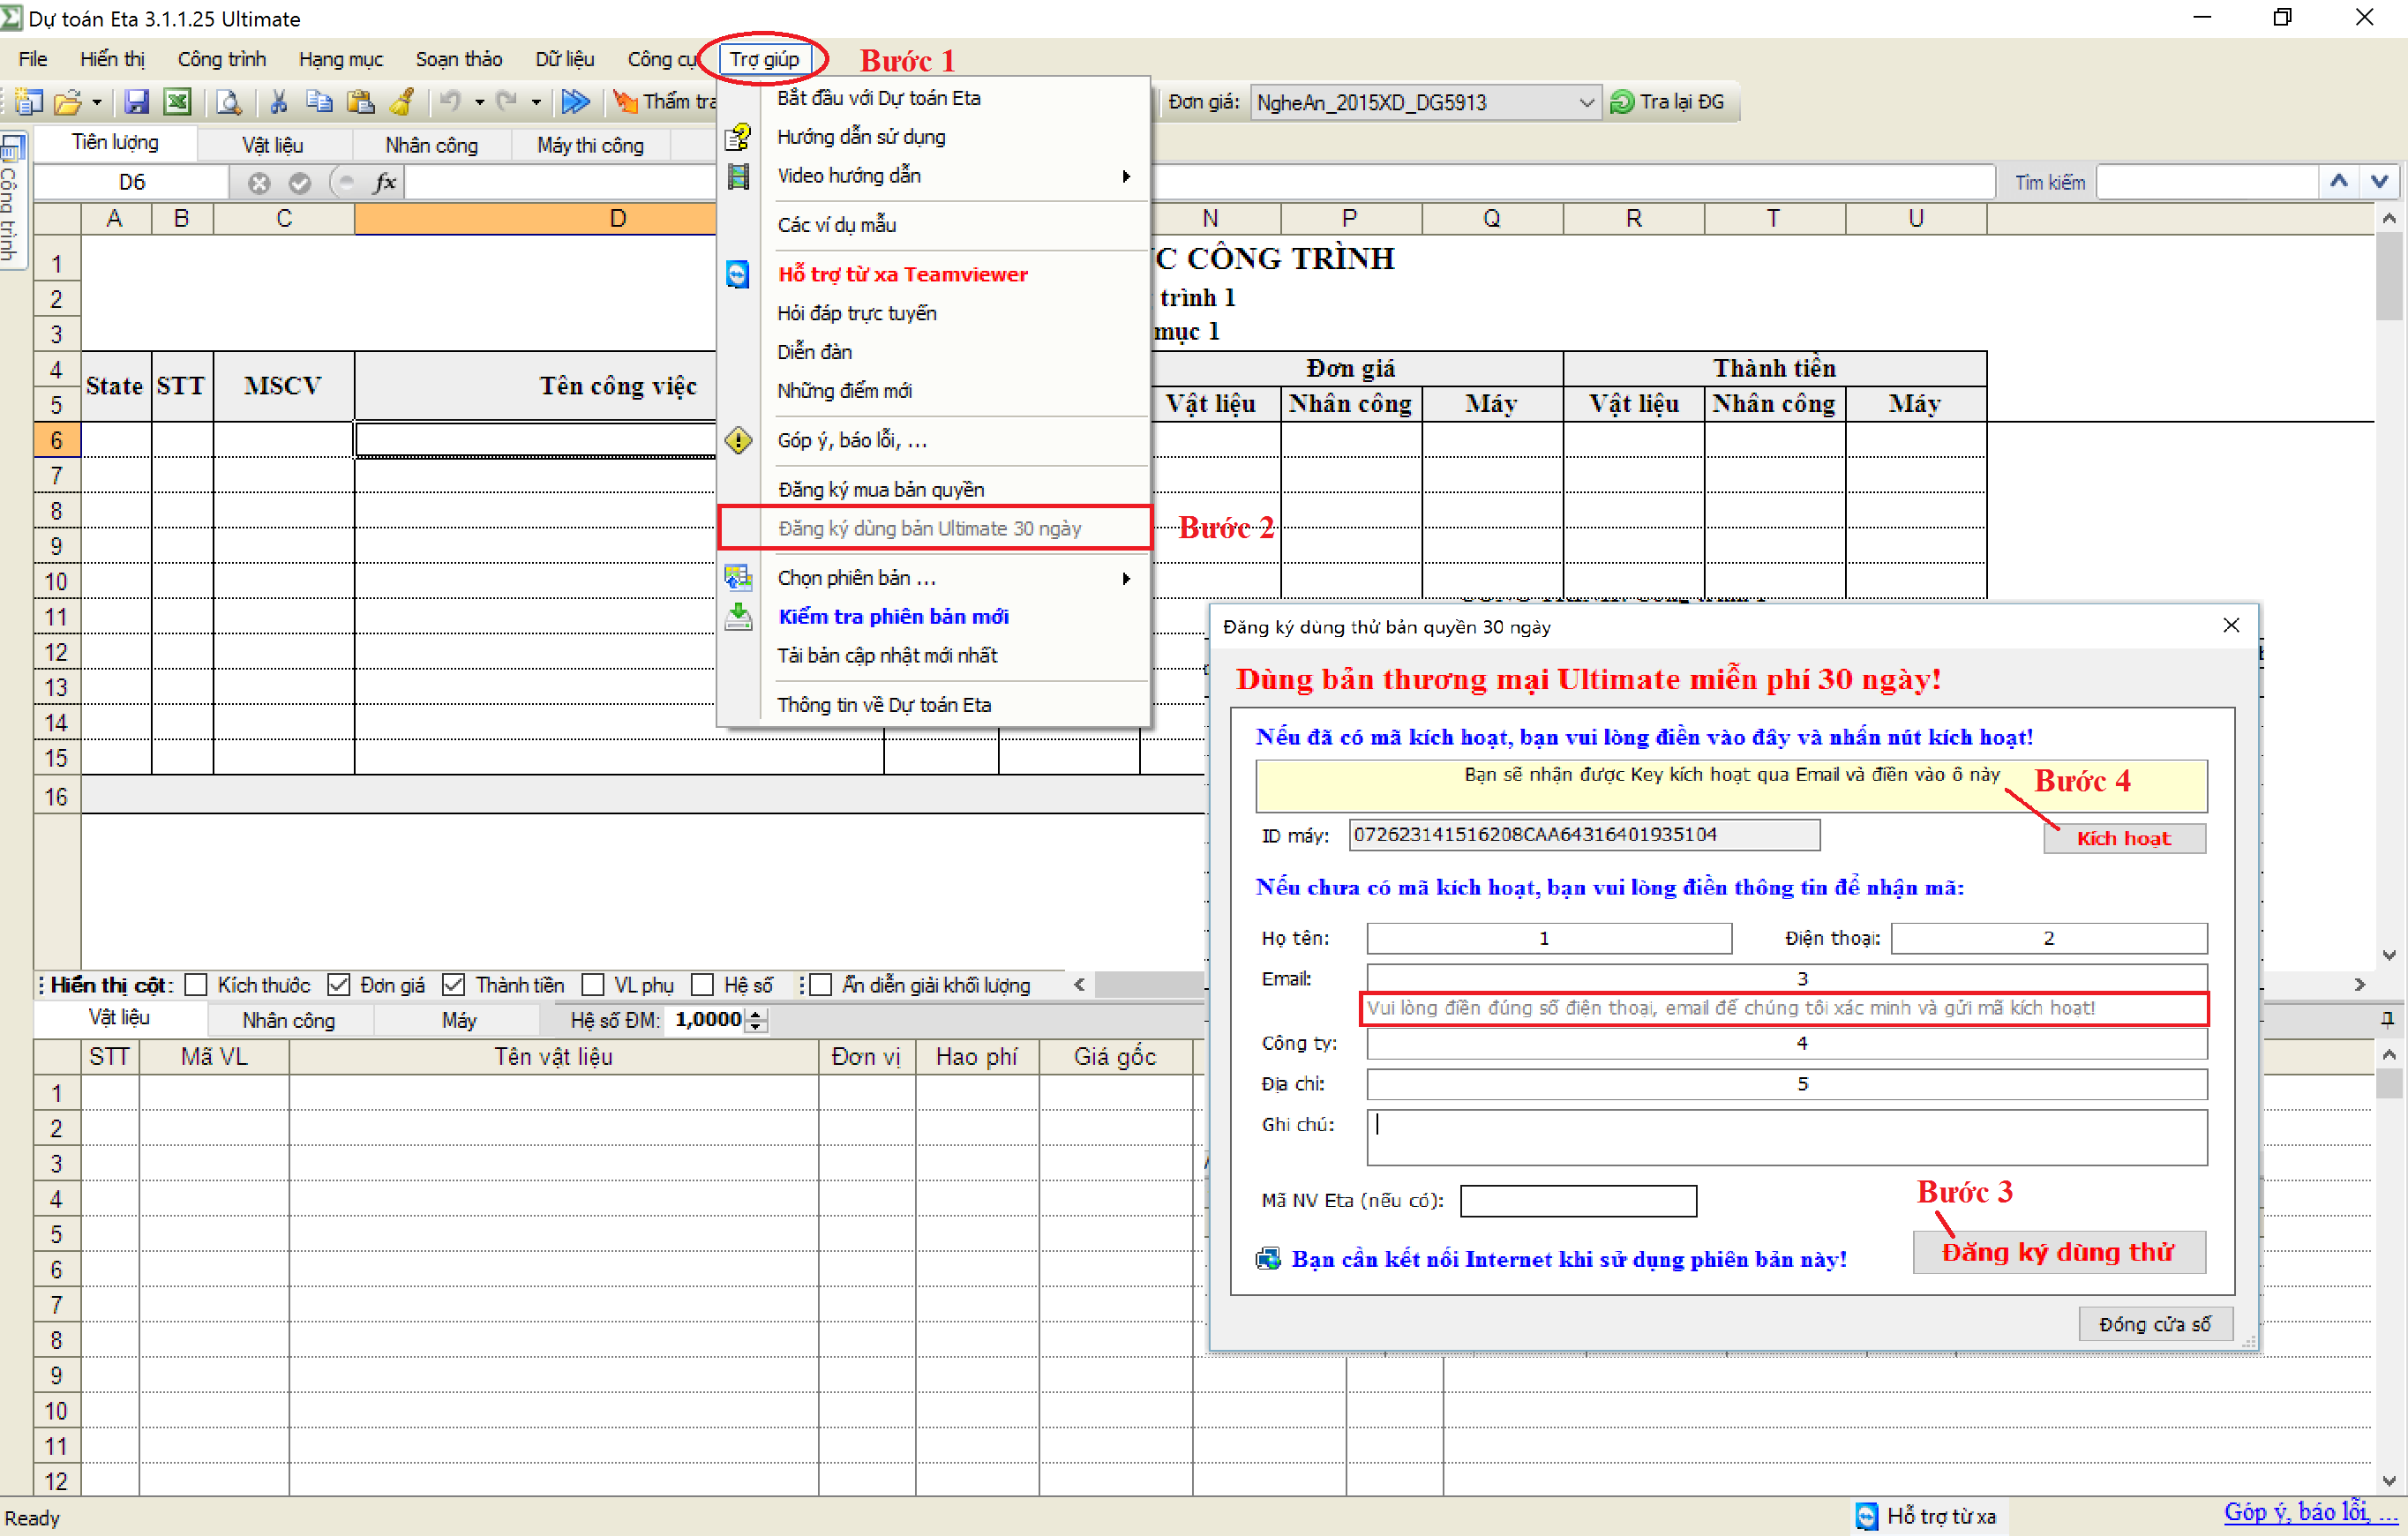Expand the Undo history dropdown arrow
Viewport: 2408px width, 1536px height.
pyautogui.click(x=479, y=102)
